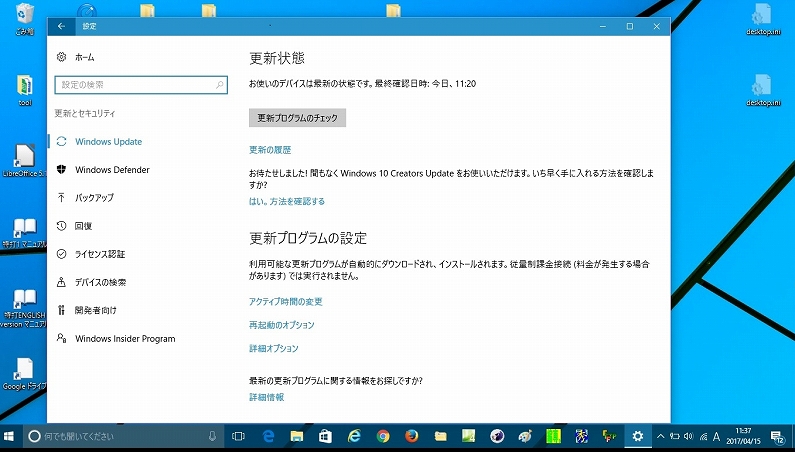Image resolution: width=795 pixels, height=452 pixels.
Task: Launch Microsoft Edge from the taskbar
Action: click(268, 436)
